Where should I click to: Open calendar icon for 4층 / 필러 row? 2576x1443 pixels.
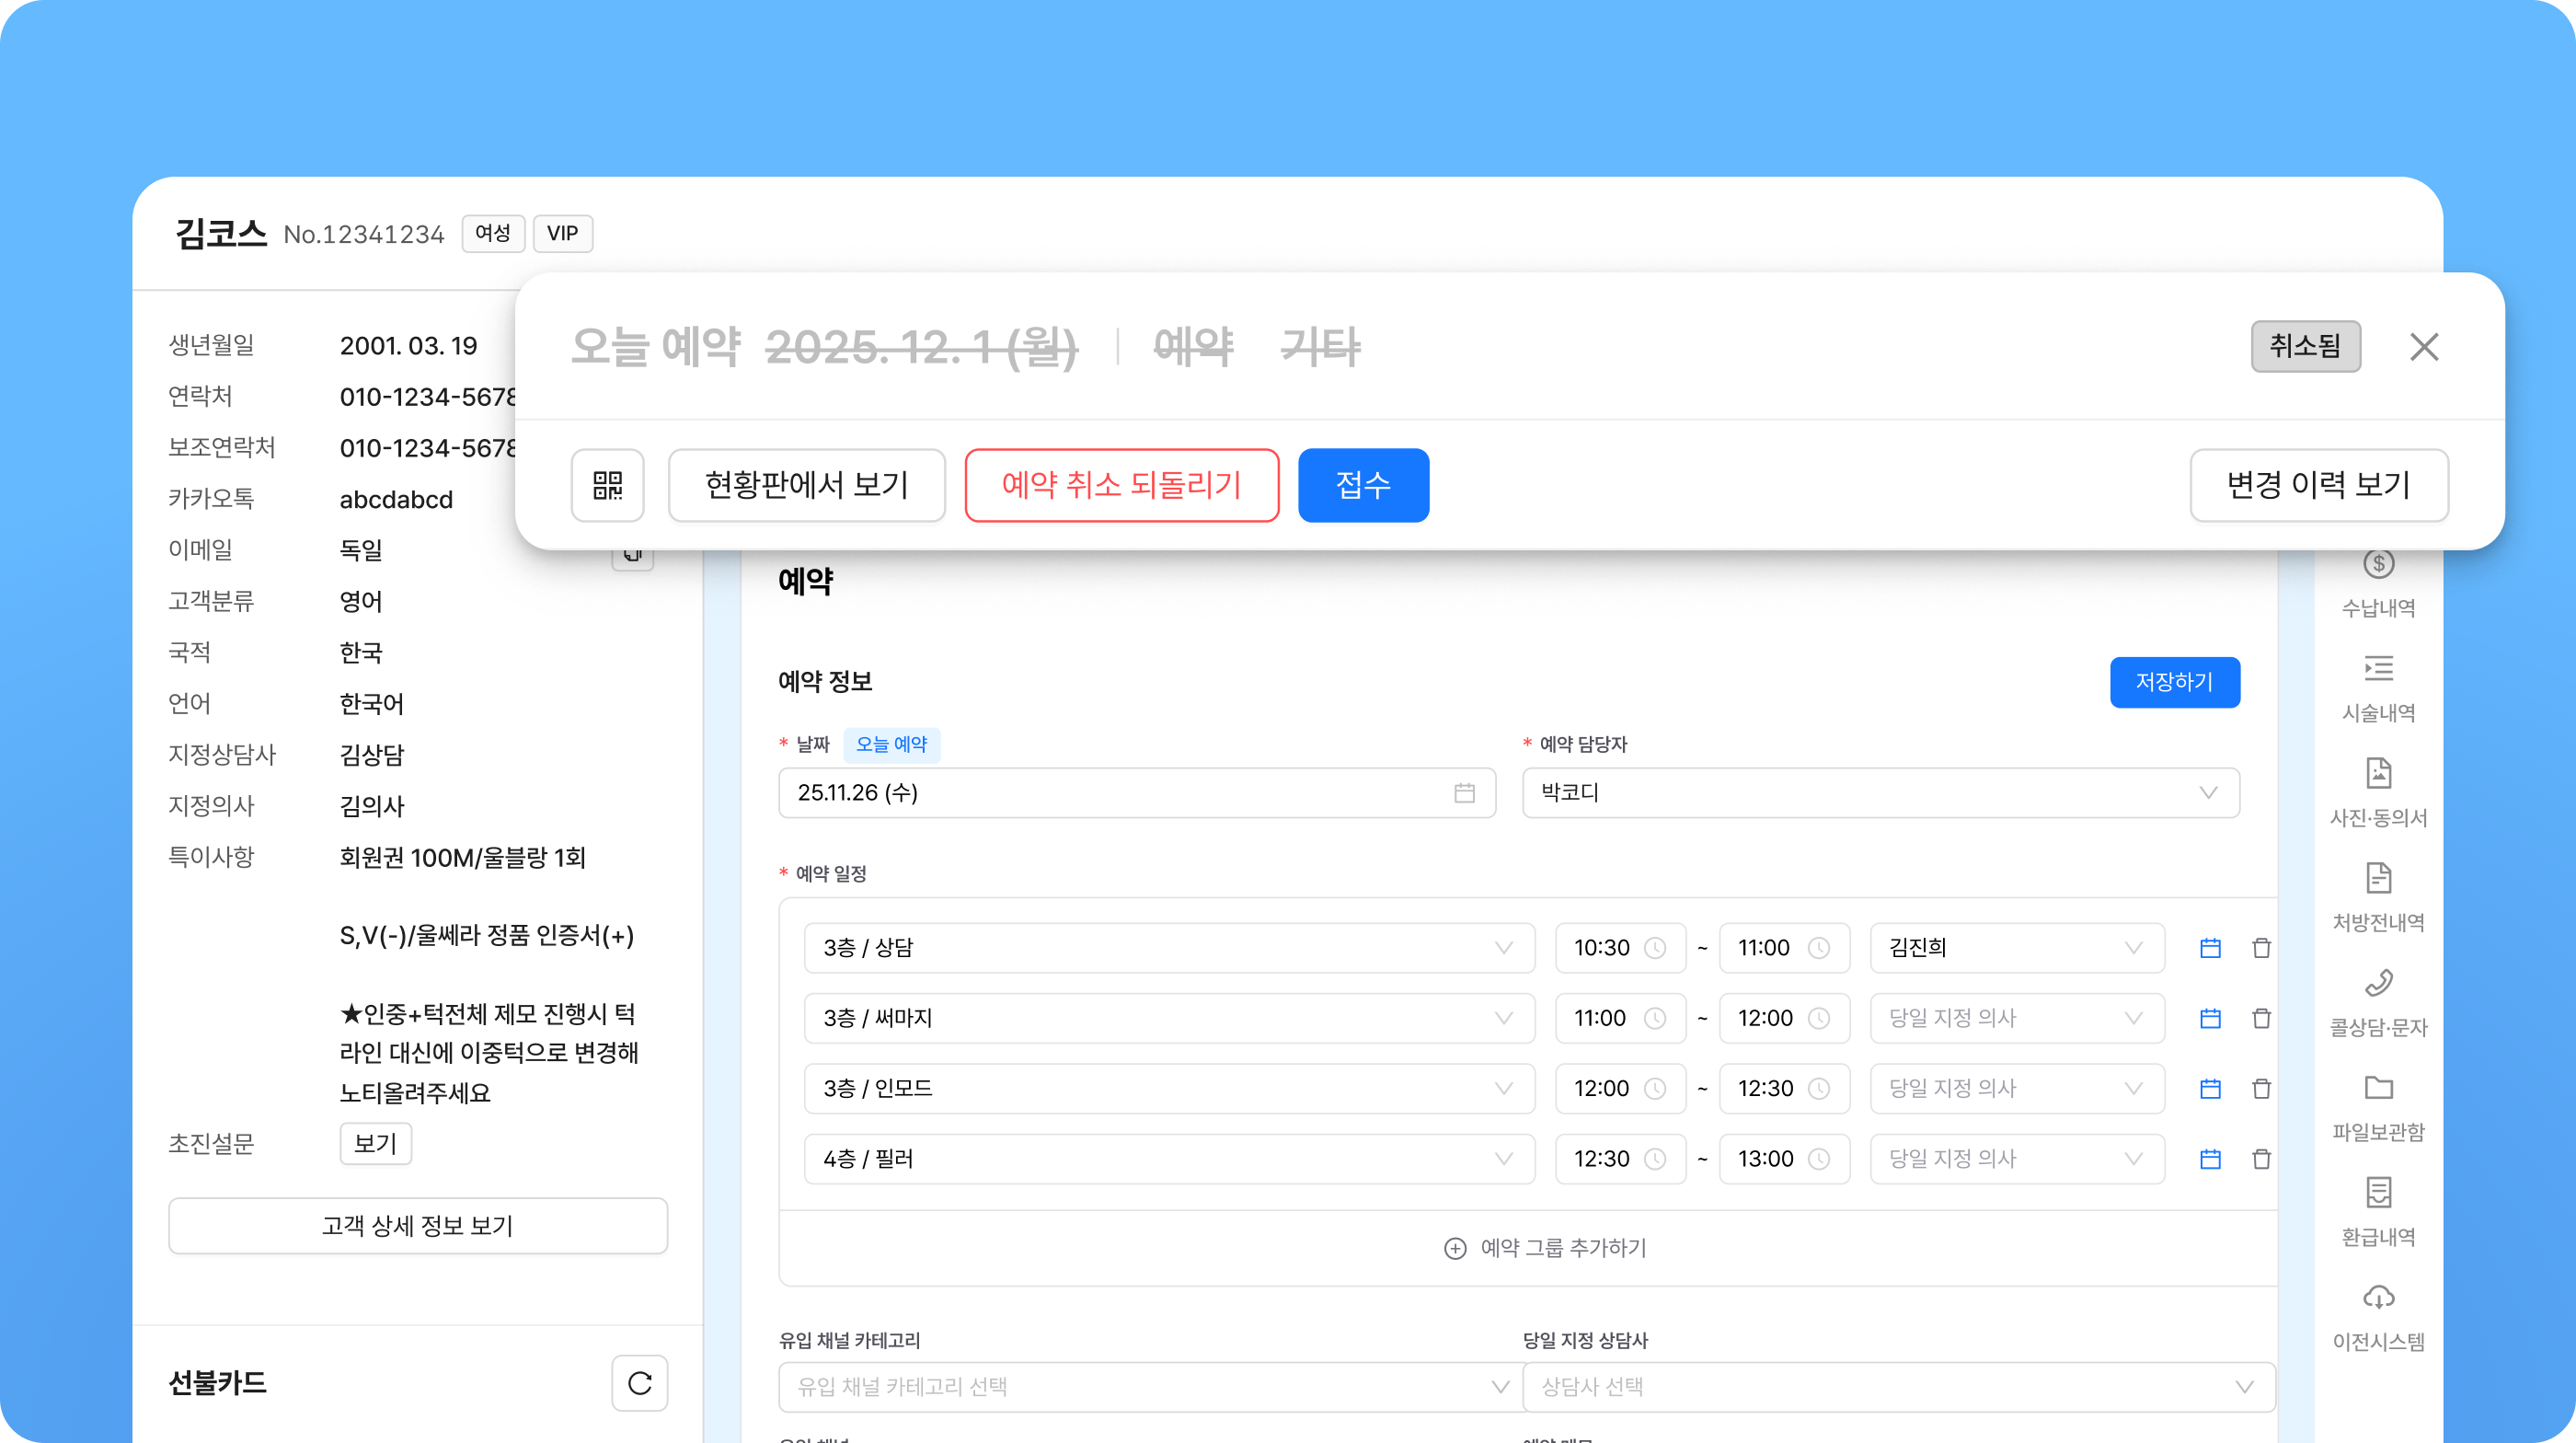pyautogui.click(x=2210, y=1158)
